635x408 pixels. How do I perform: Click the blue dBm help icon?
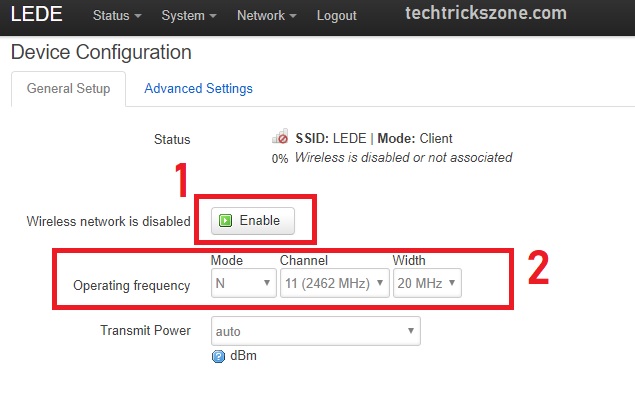218,356
